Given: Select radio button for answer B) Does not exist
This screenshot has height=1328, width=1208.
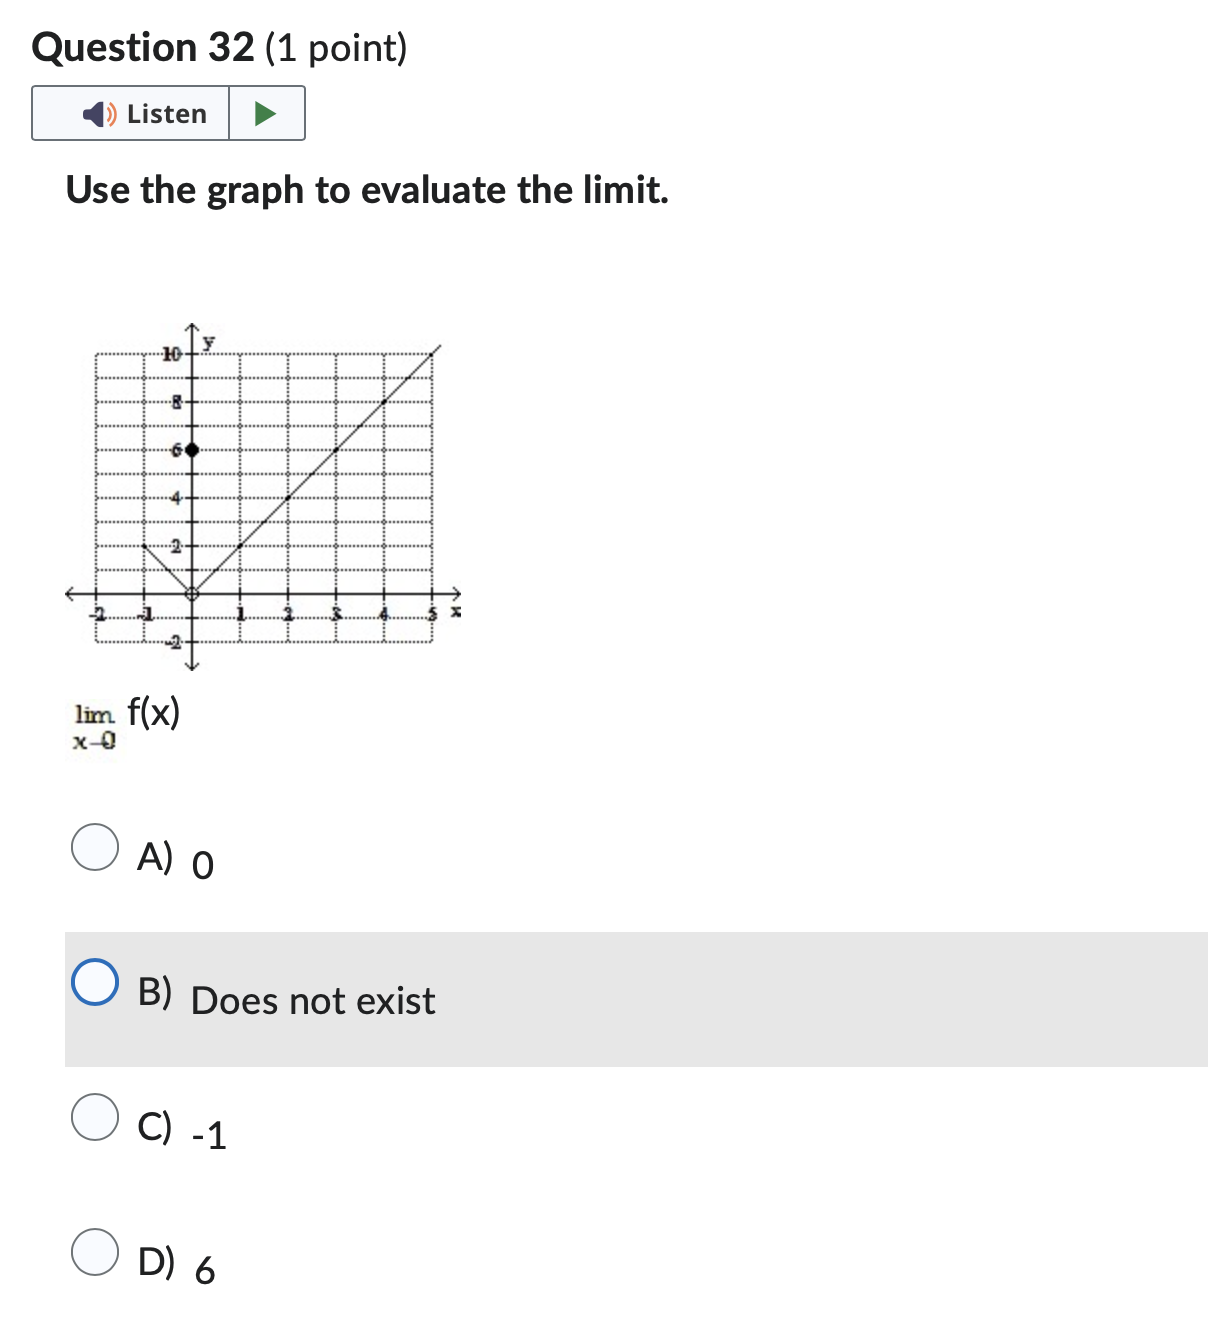Looking at the screenshot, I should (94, 982).
